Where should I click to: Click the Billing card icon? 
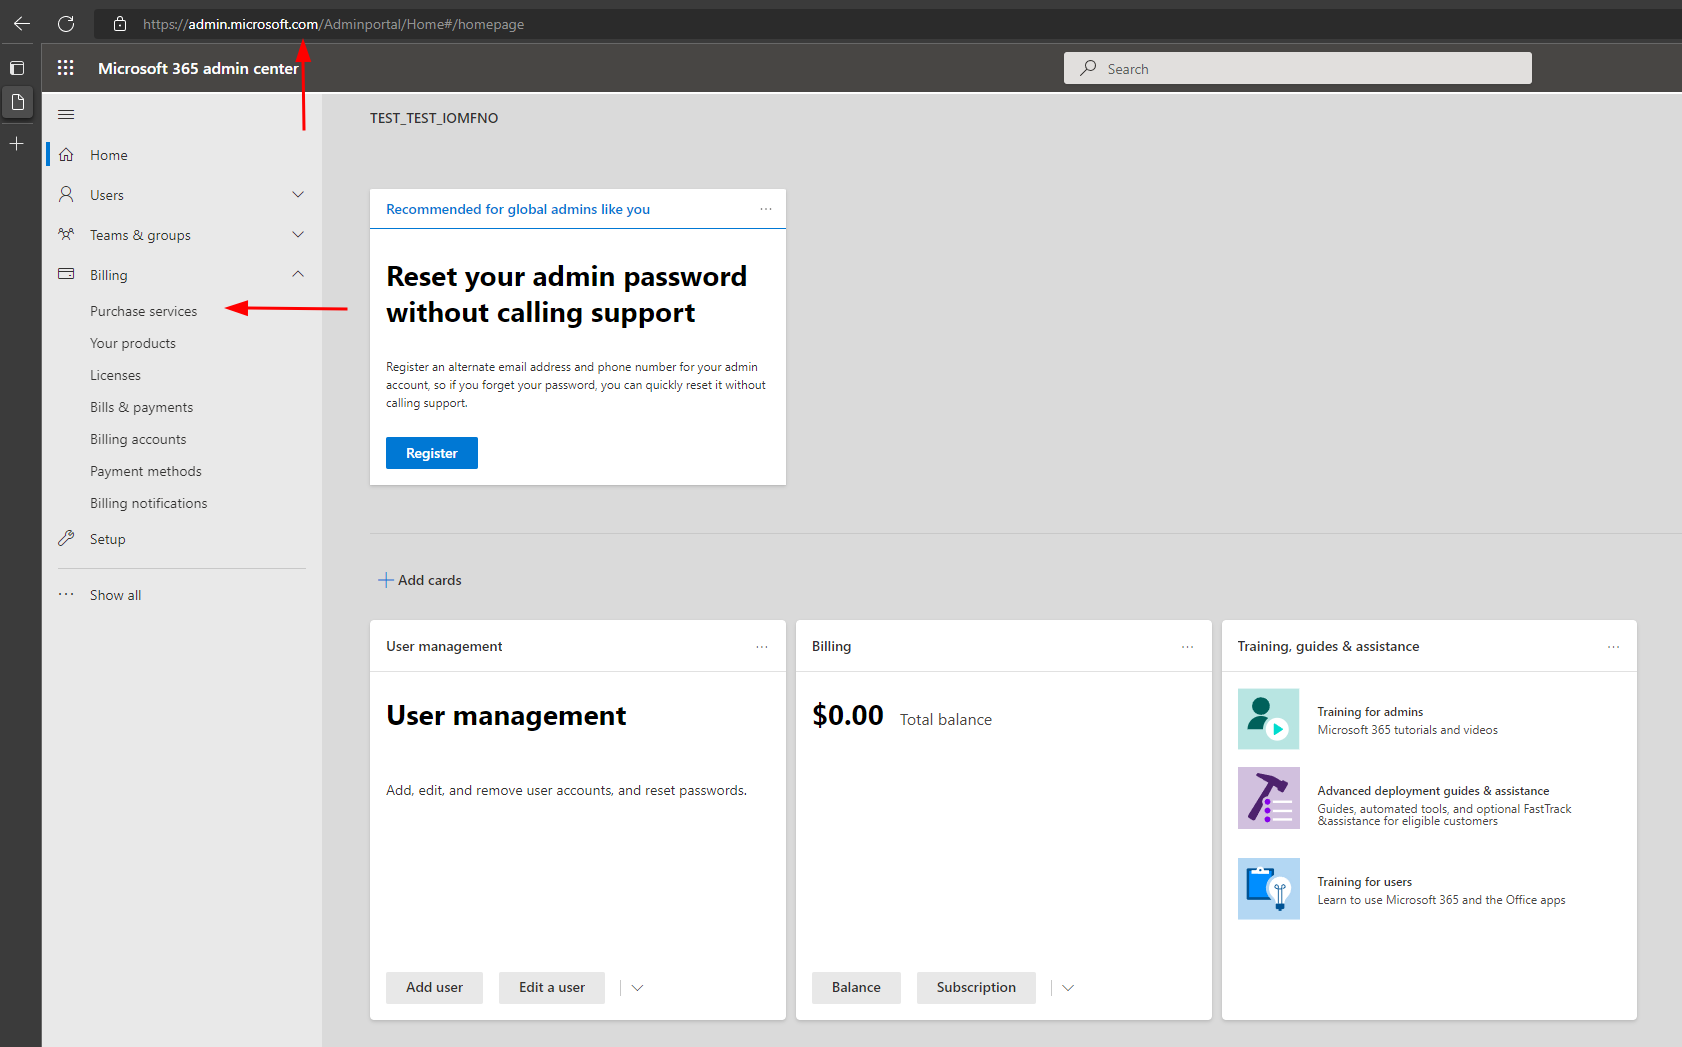[x=66, y=274]
